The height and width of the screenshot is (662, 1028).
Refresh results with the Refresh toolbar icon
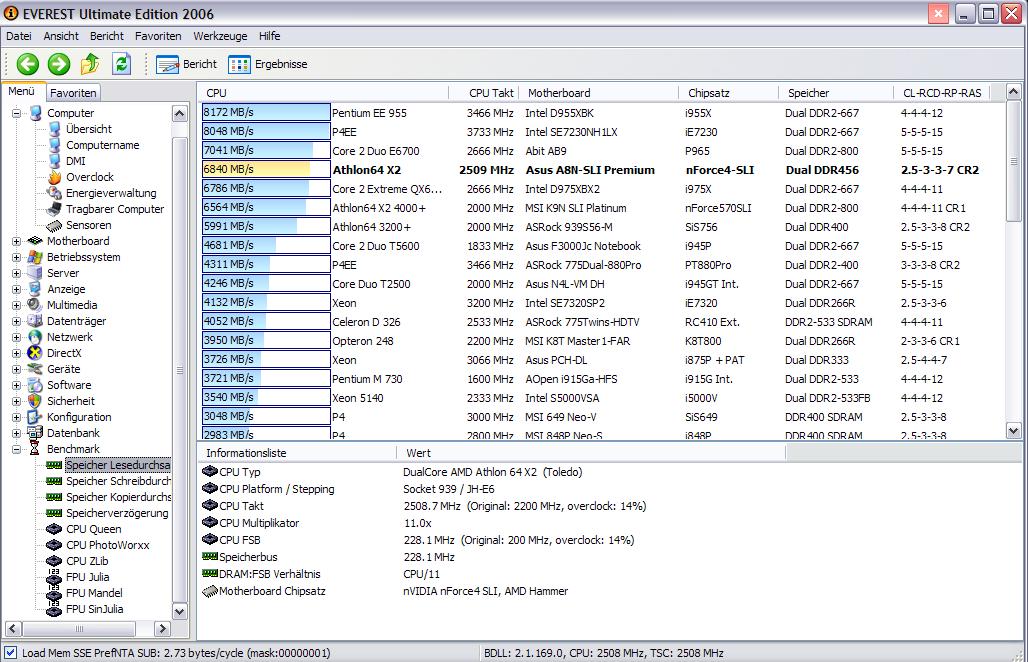121,64
